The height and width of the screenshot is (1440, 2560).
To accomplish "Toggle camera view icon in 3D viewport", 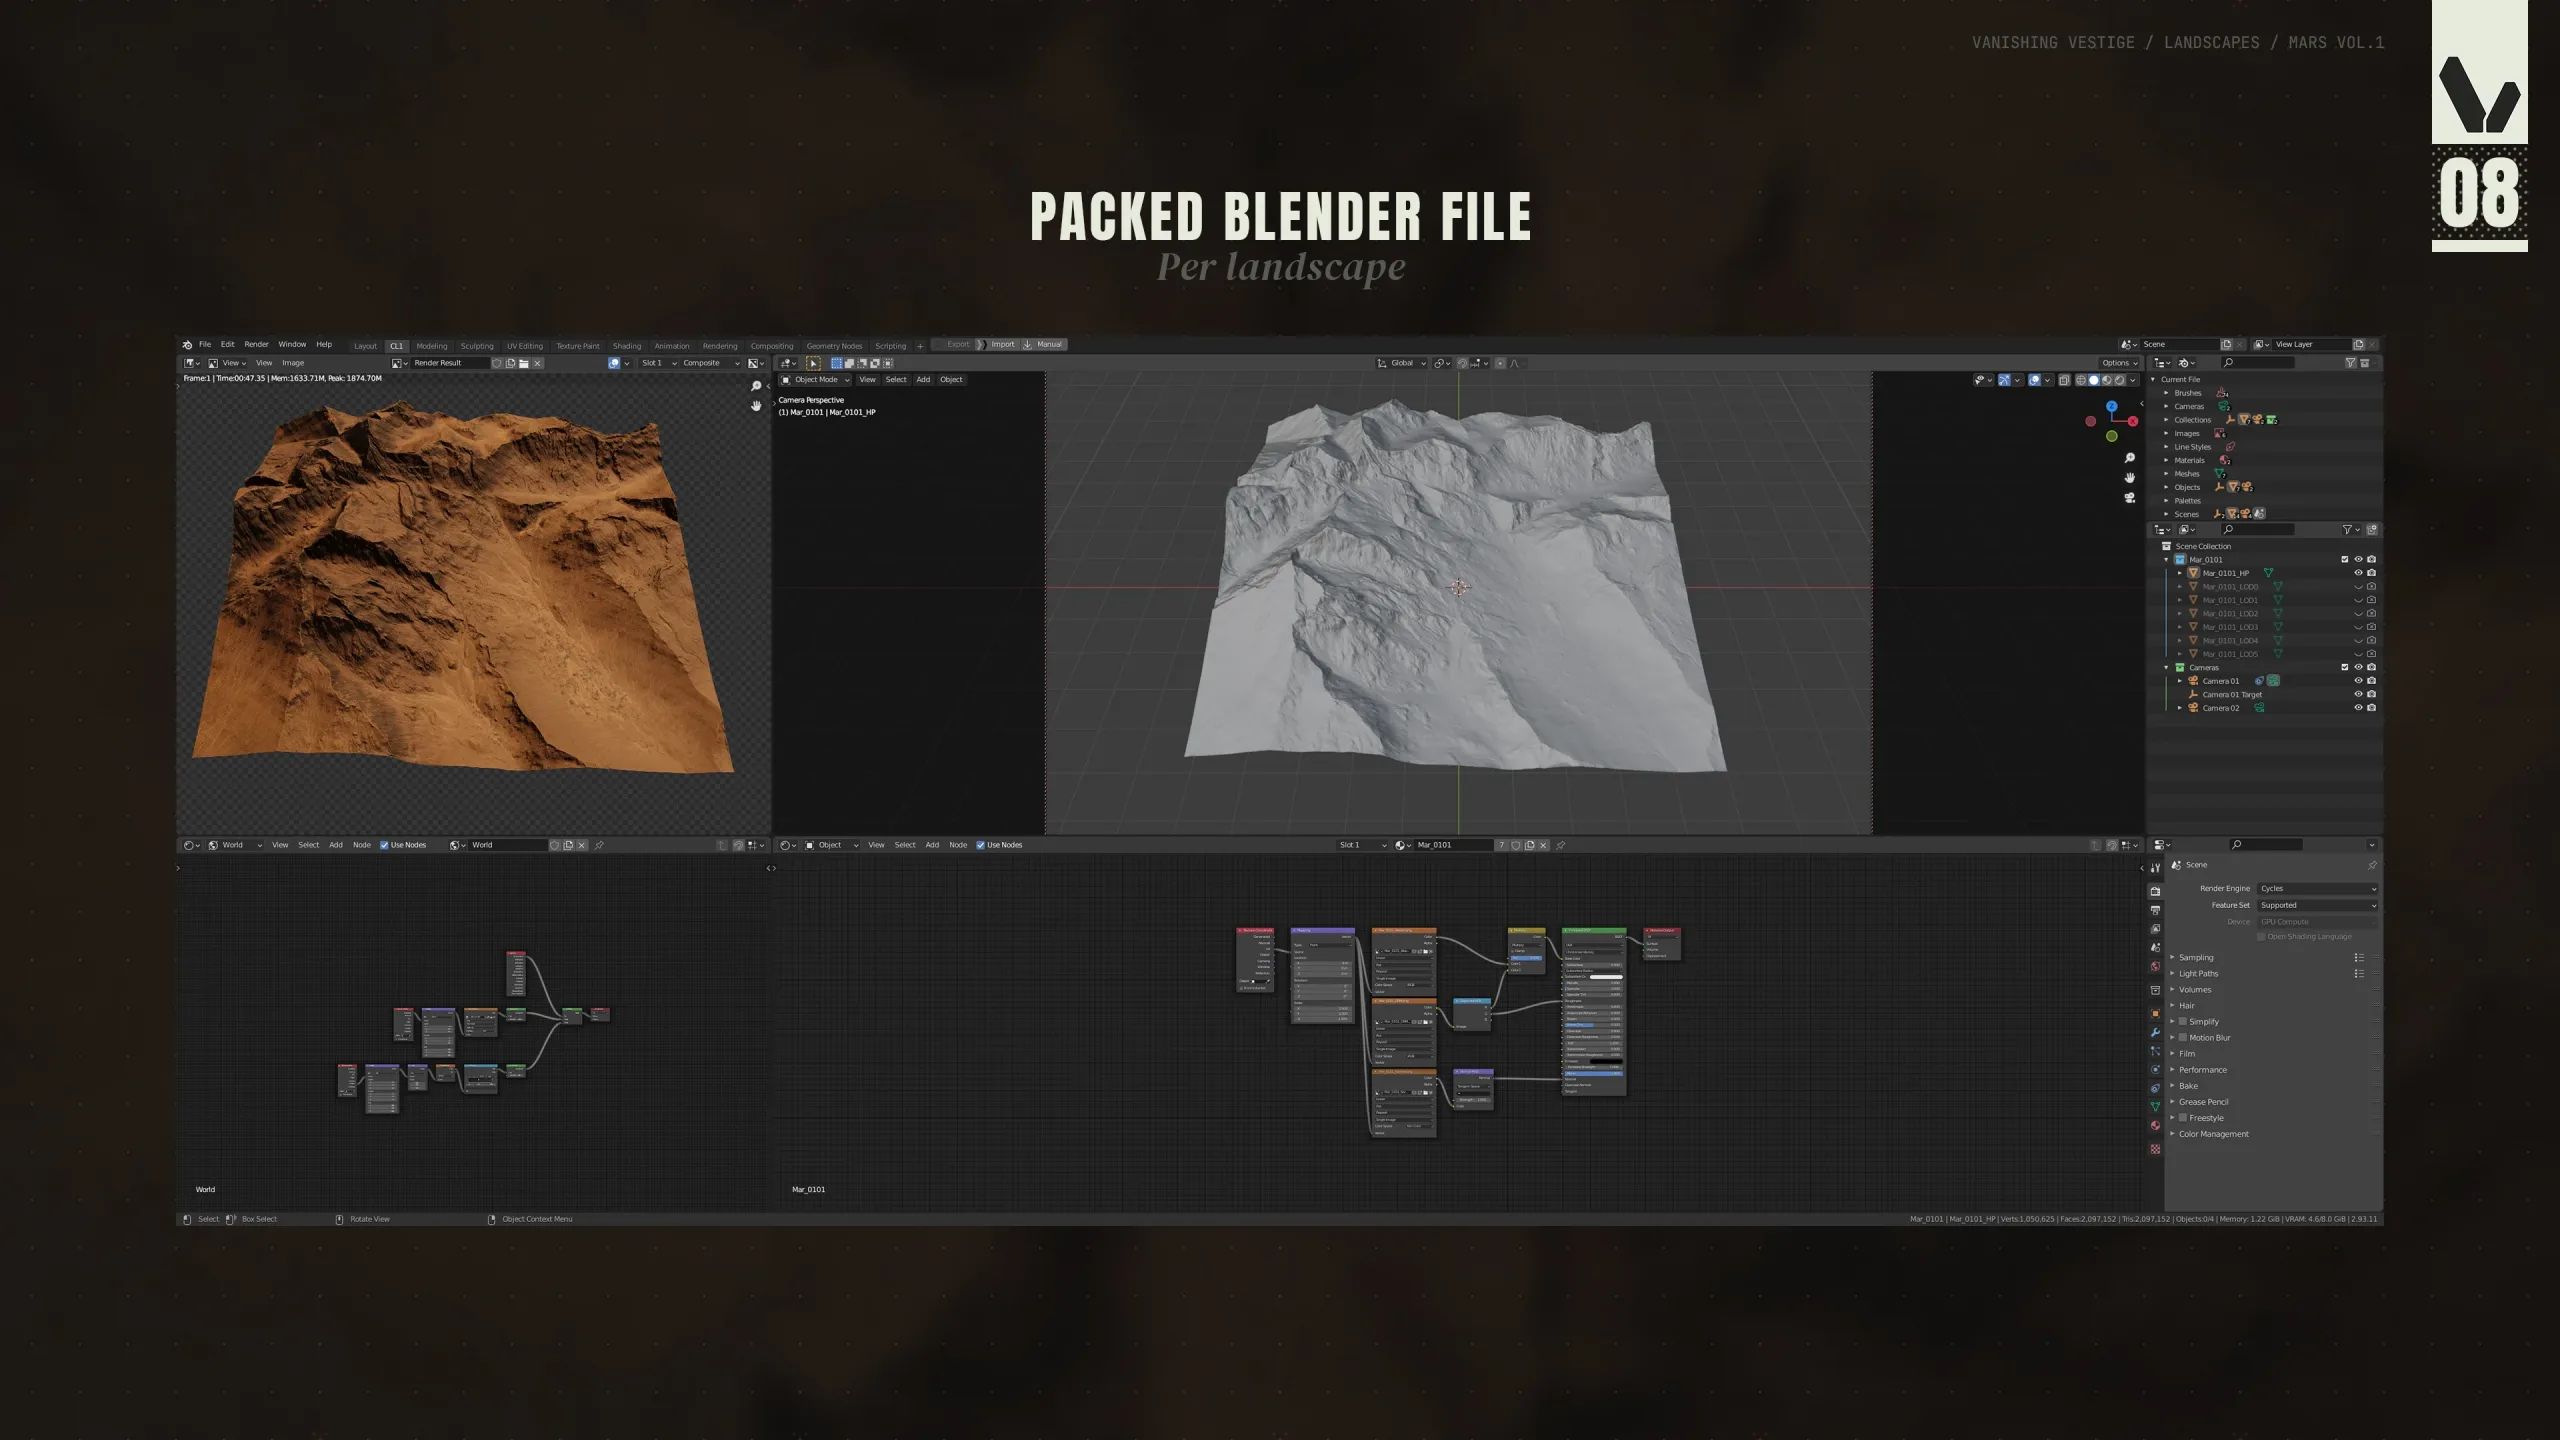I will pyautogui.click(x=2129, y=497).
